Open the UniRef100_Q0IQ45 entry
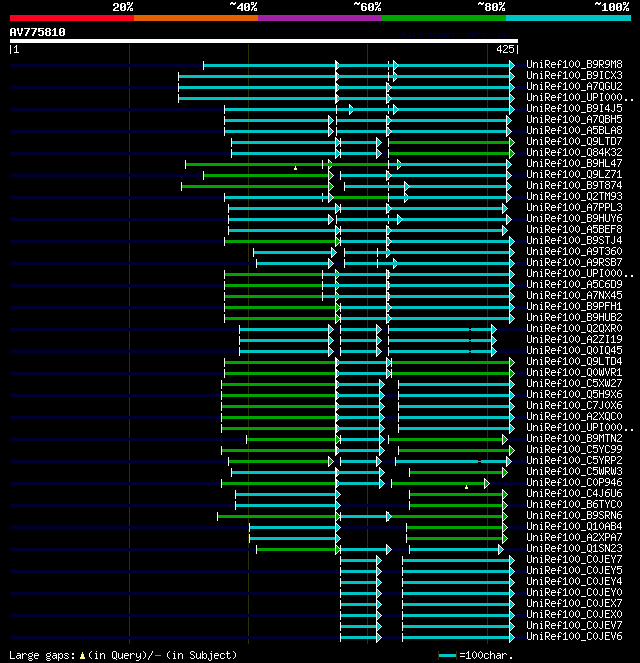The image size is (640, 663). click(574, 350)
